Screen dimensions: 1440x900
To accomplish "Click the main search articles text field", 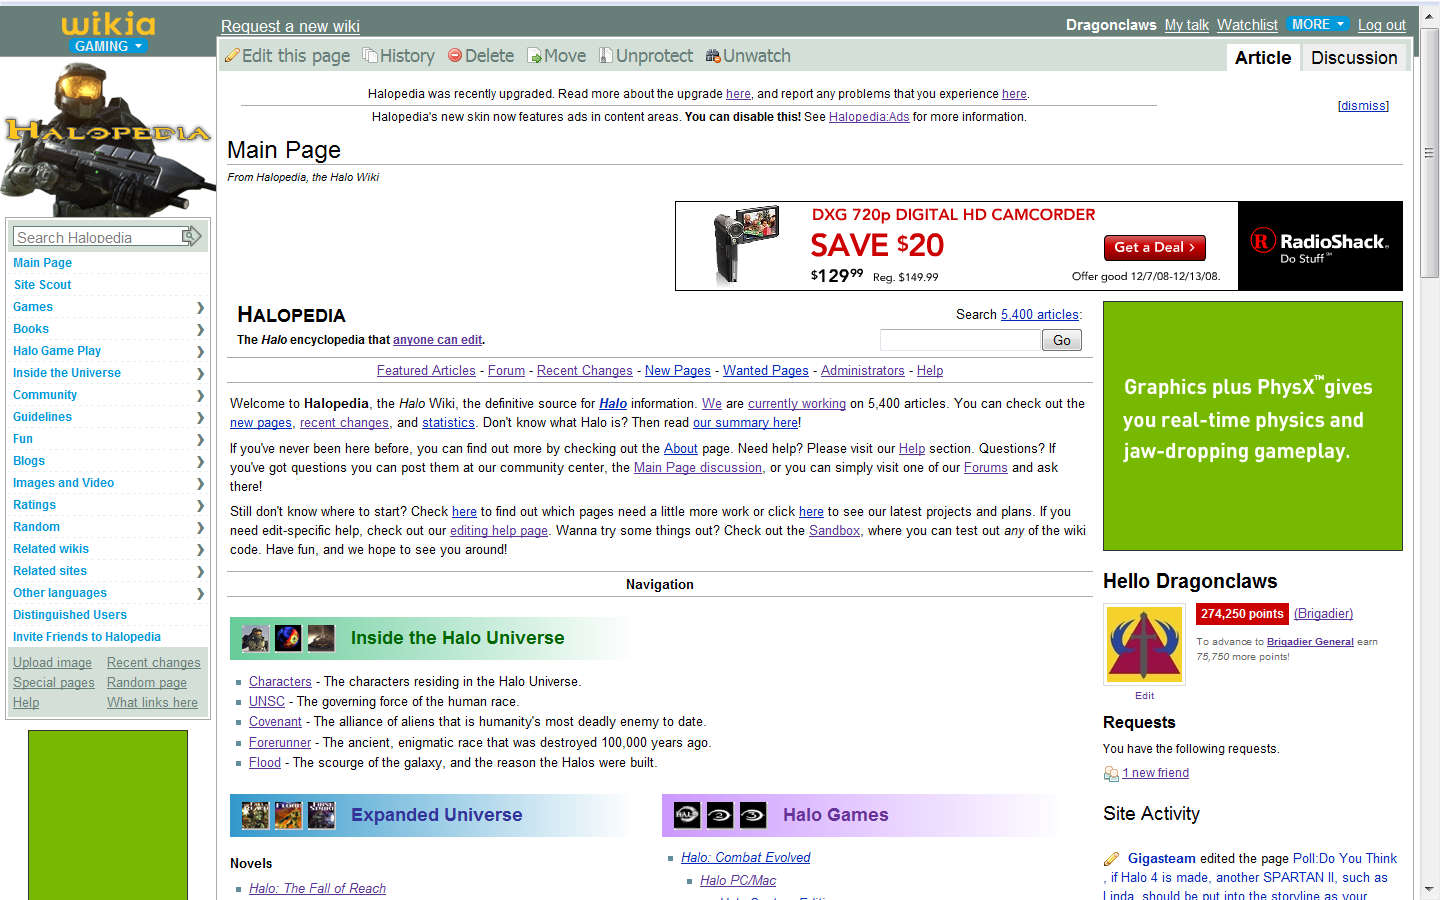I will 960,341.
